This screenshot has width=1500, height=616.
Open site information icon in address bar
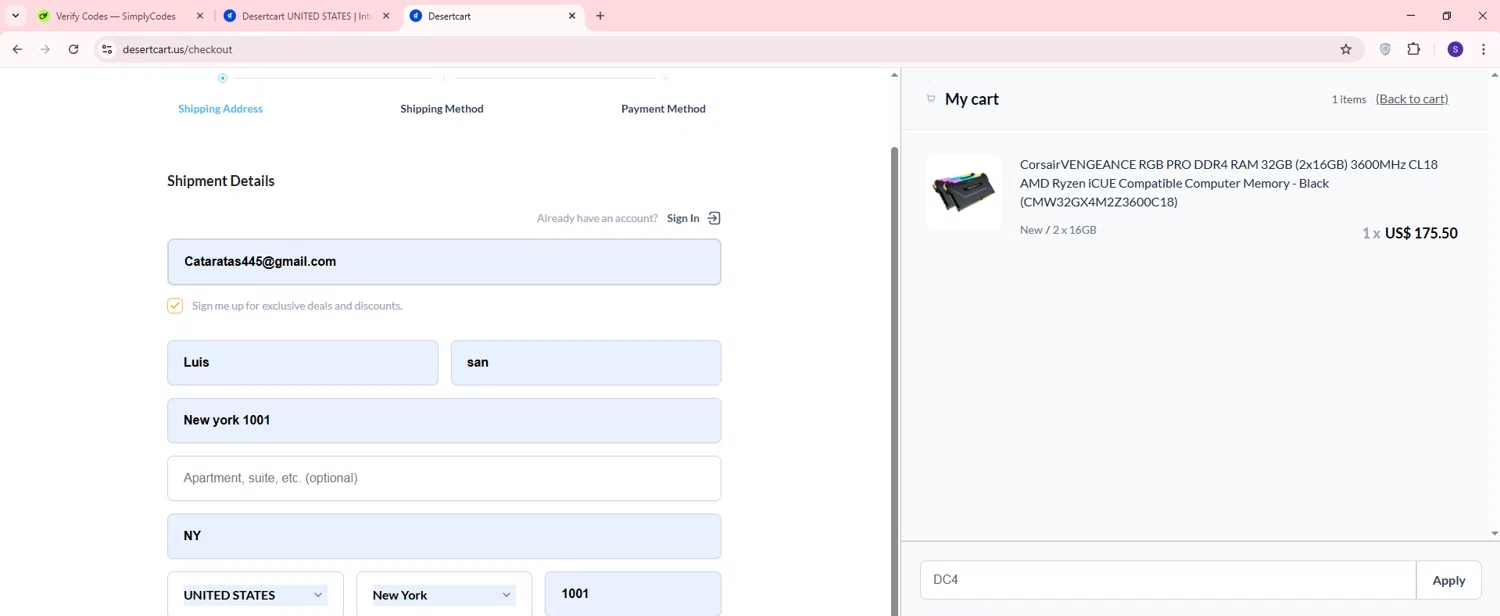(x=107, y=49)
